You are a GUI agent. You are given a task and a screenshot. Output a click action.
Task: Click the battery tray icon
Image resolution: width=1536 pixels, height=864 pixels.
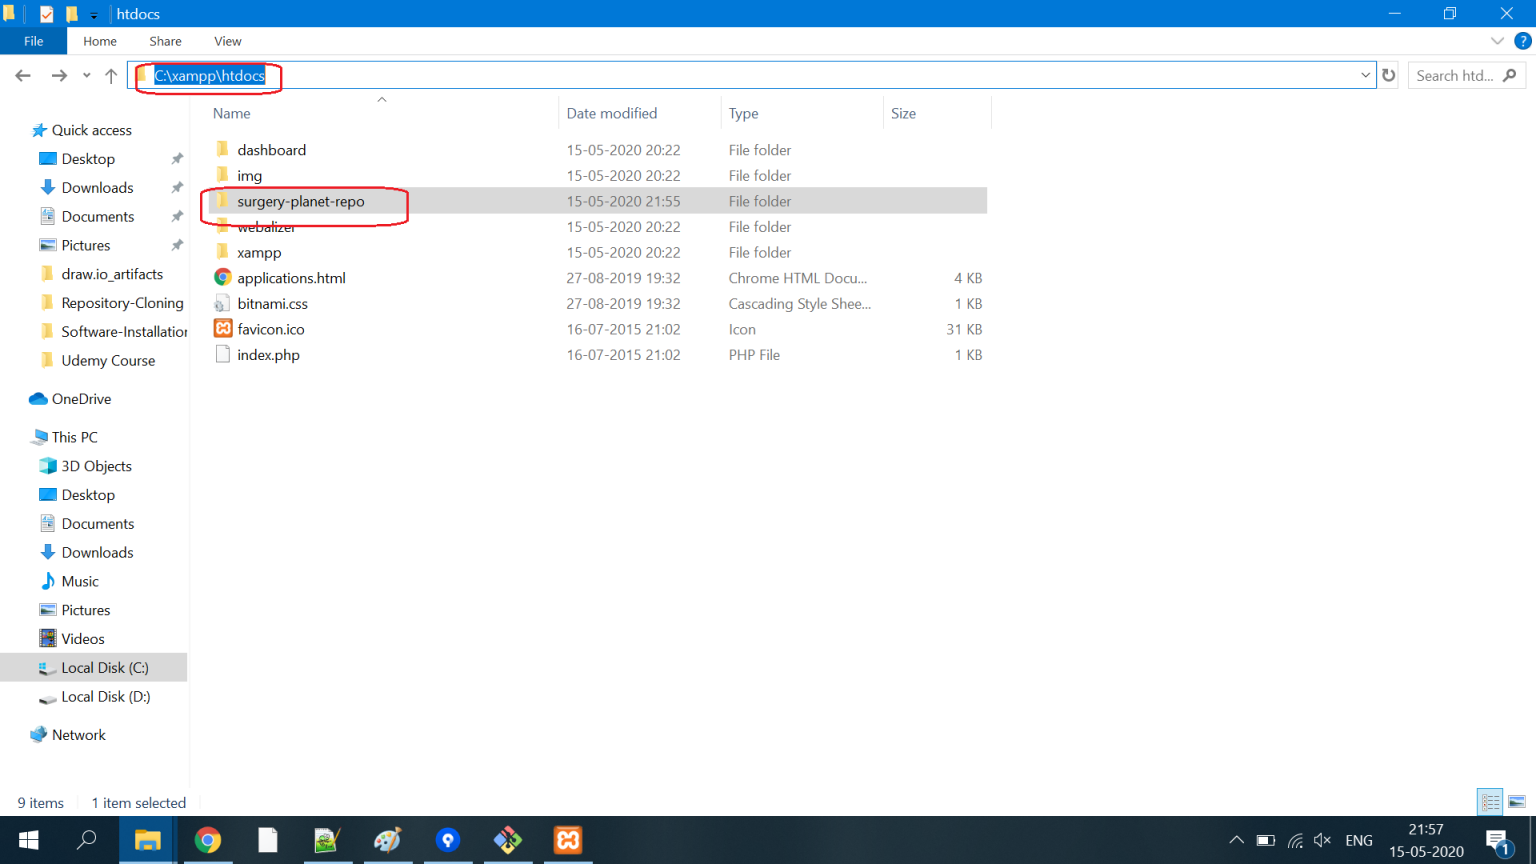[x=1265, y=840]
